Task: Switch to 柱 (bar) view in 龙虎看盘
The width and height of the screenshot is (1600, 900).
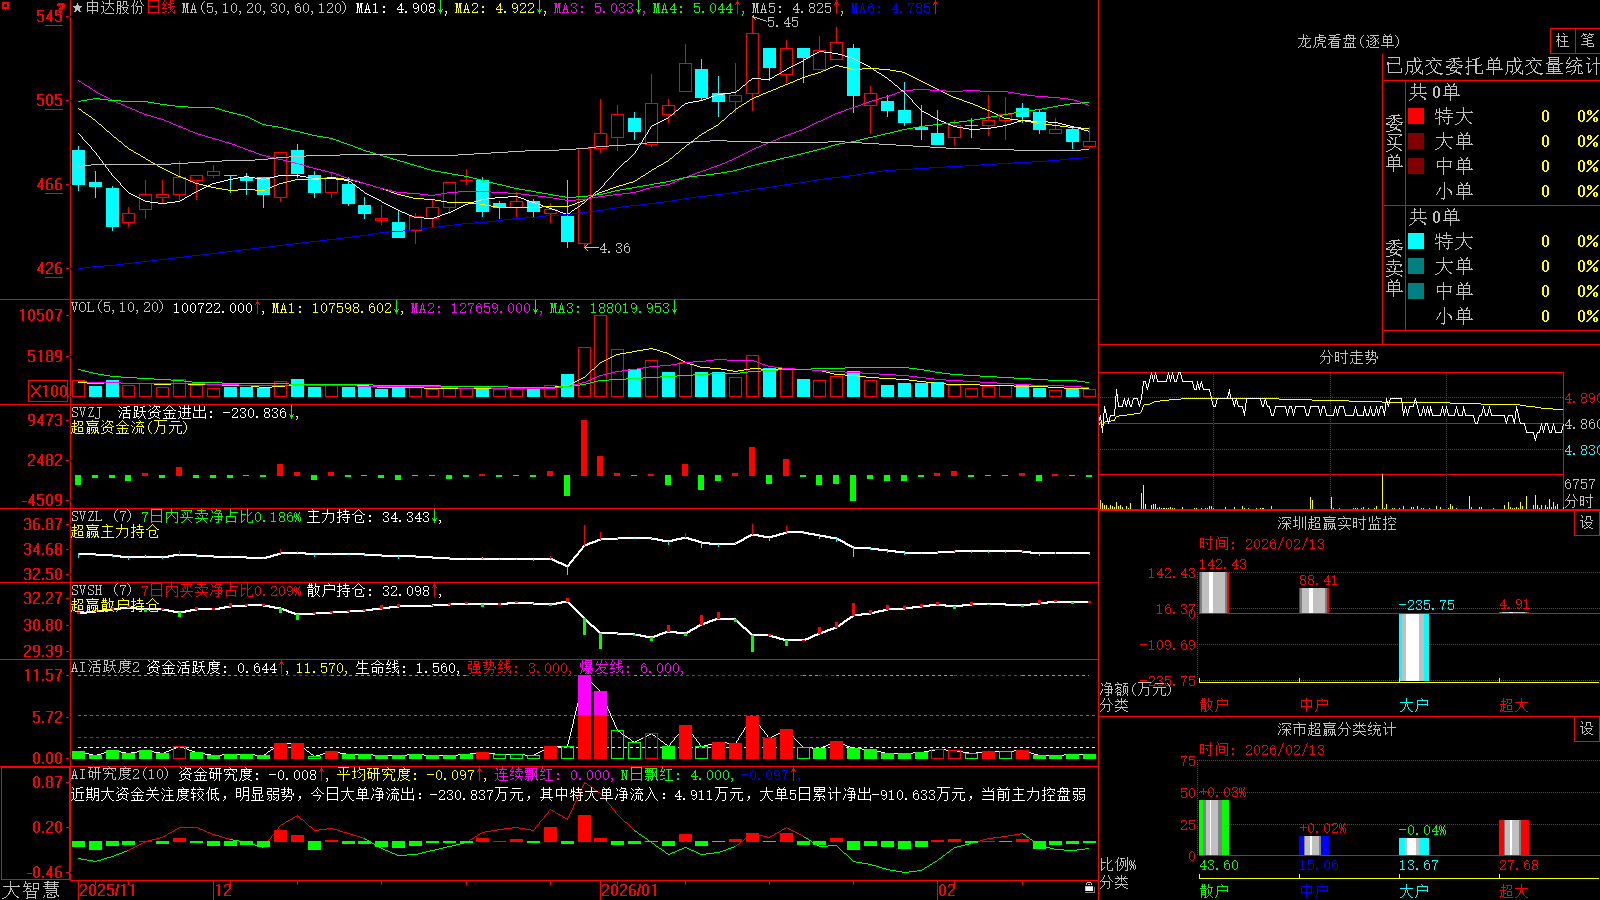Action: tap(1562, 40)
